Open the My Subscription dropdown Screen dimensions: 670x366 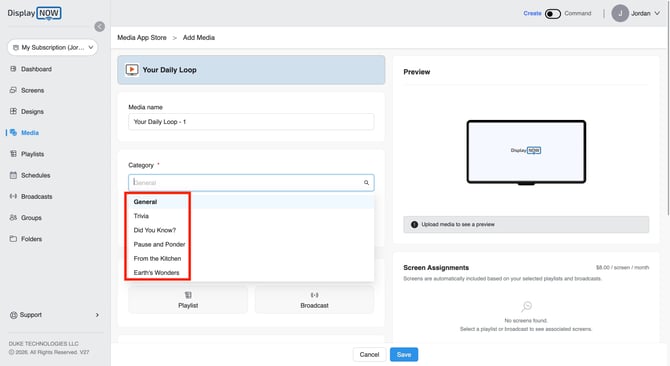click(53, 47)
